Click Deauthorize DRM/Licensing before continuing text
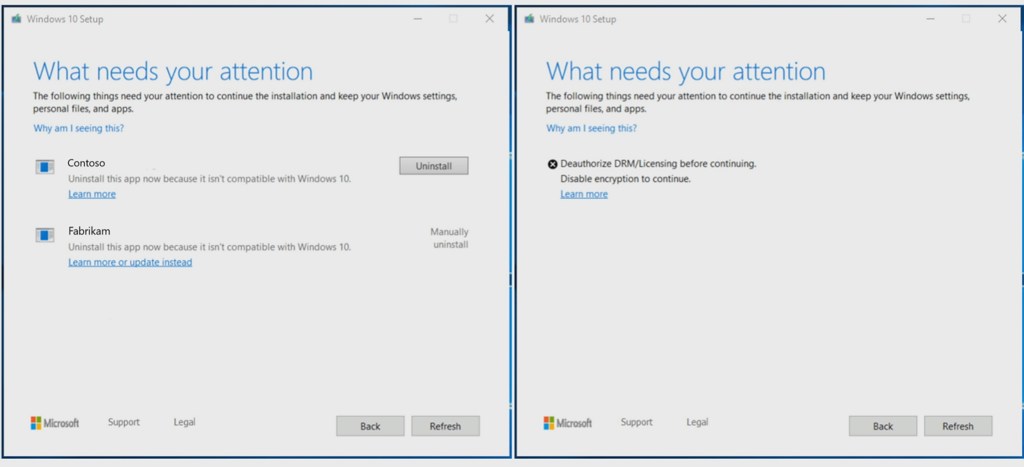Image resolution: width=1024 pixels, height=467 pixels. pyautogui.click(x=658, y=164)
